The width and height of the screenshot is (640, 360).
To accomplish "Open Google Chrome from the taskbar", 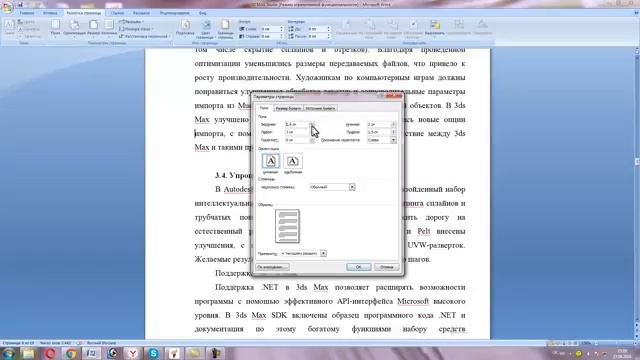I will pos(71,353).
